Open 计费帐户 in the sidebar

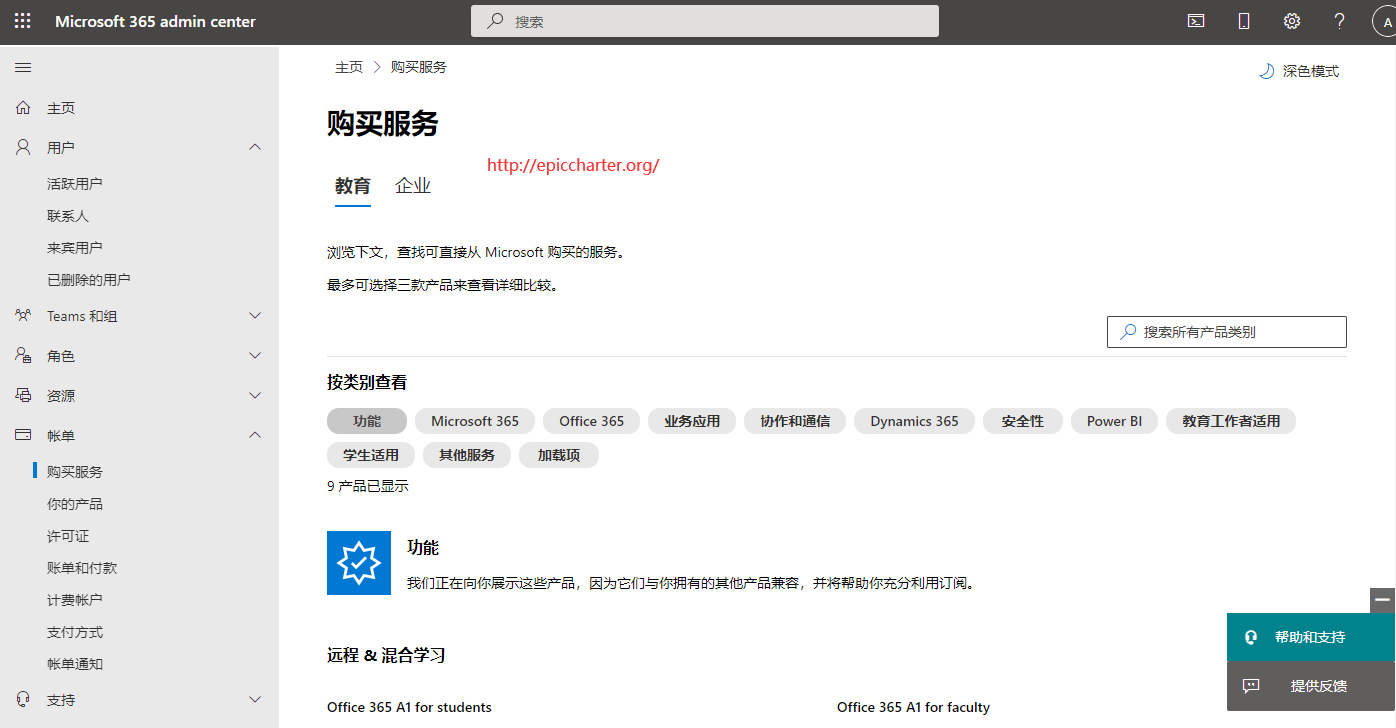click(x=75, y=599)
